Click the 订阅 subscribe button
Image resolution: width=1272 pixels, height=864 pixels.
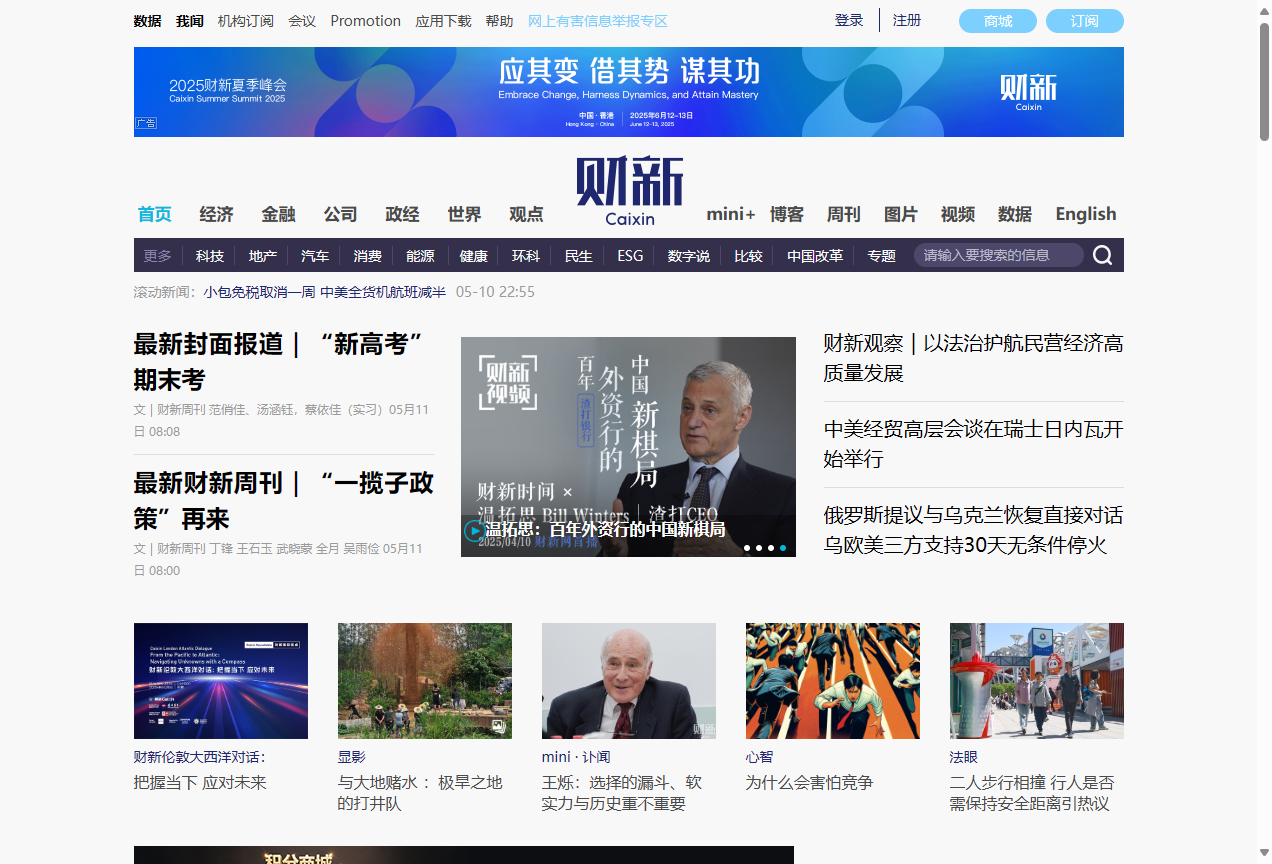(1084, 21)
